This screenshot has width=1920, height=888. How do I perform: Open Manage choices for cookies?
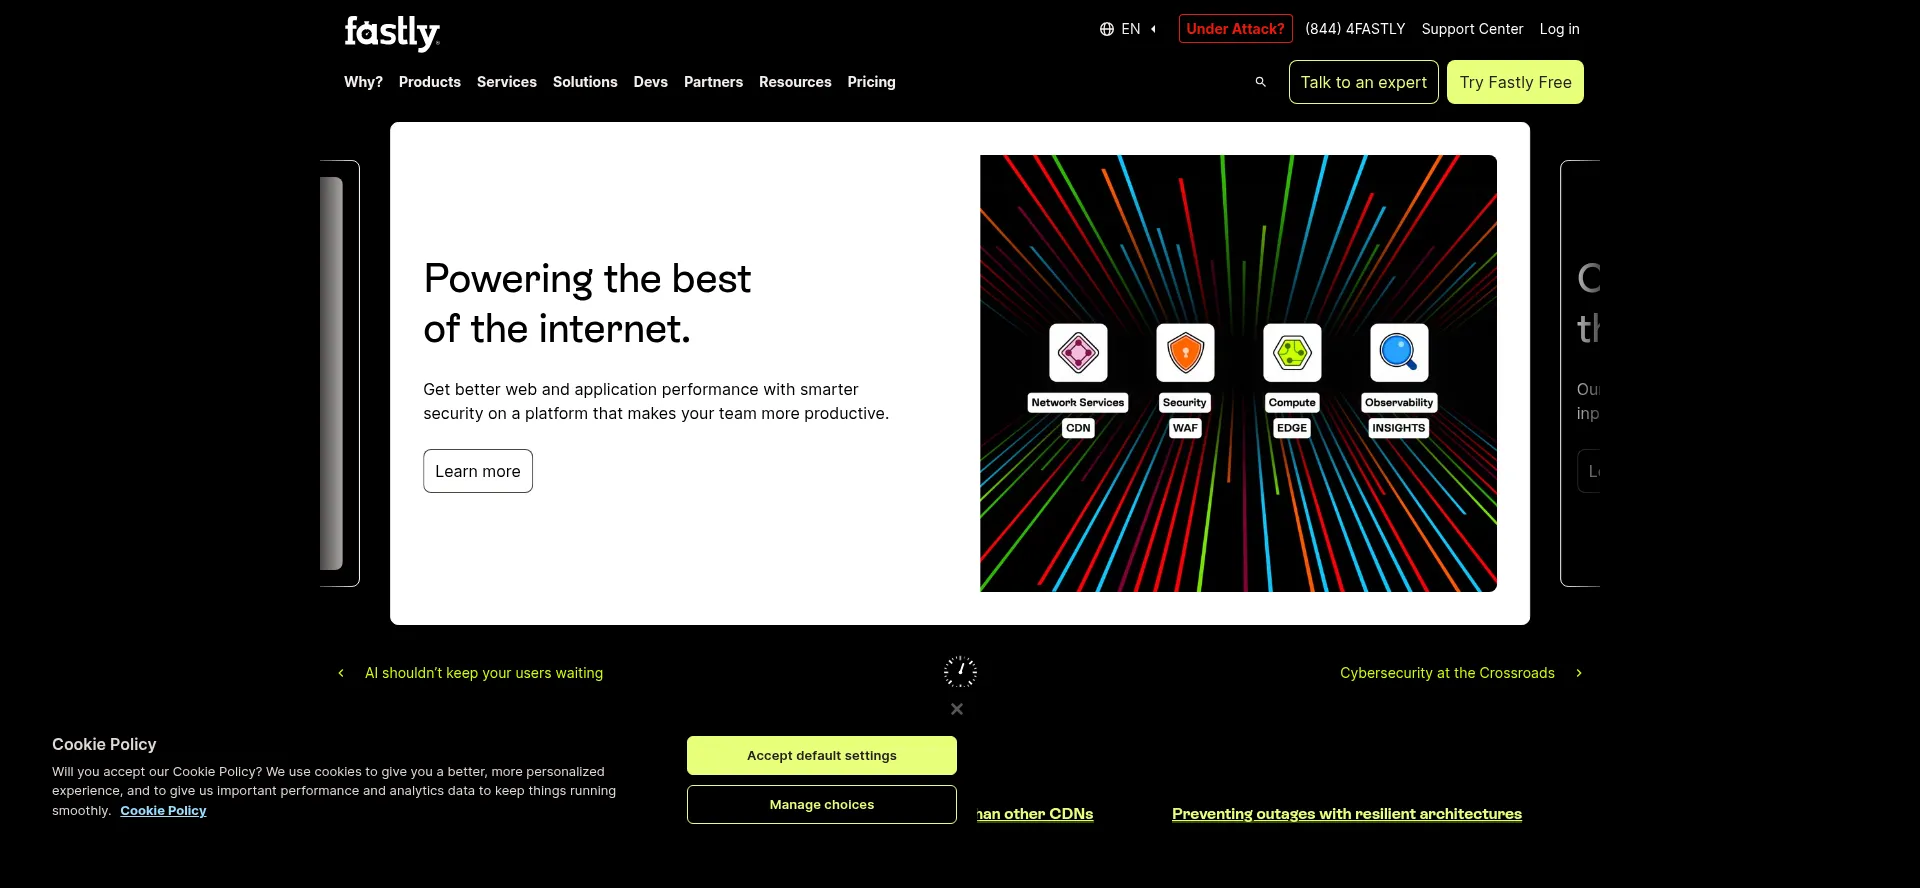coord(821,805)
